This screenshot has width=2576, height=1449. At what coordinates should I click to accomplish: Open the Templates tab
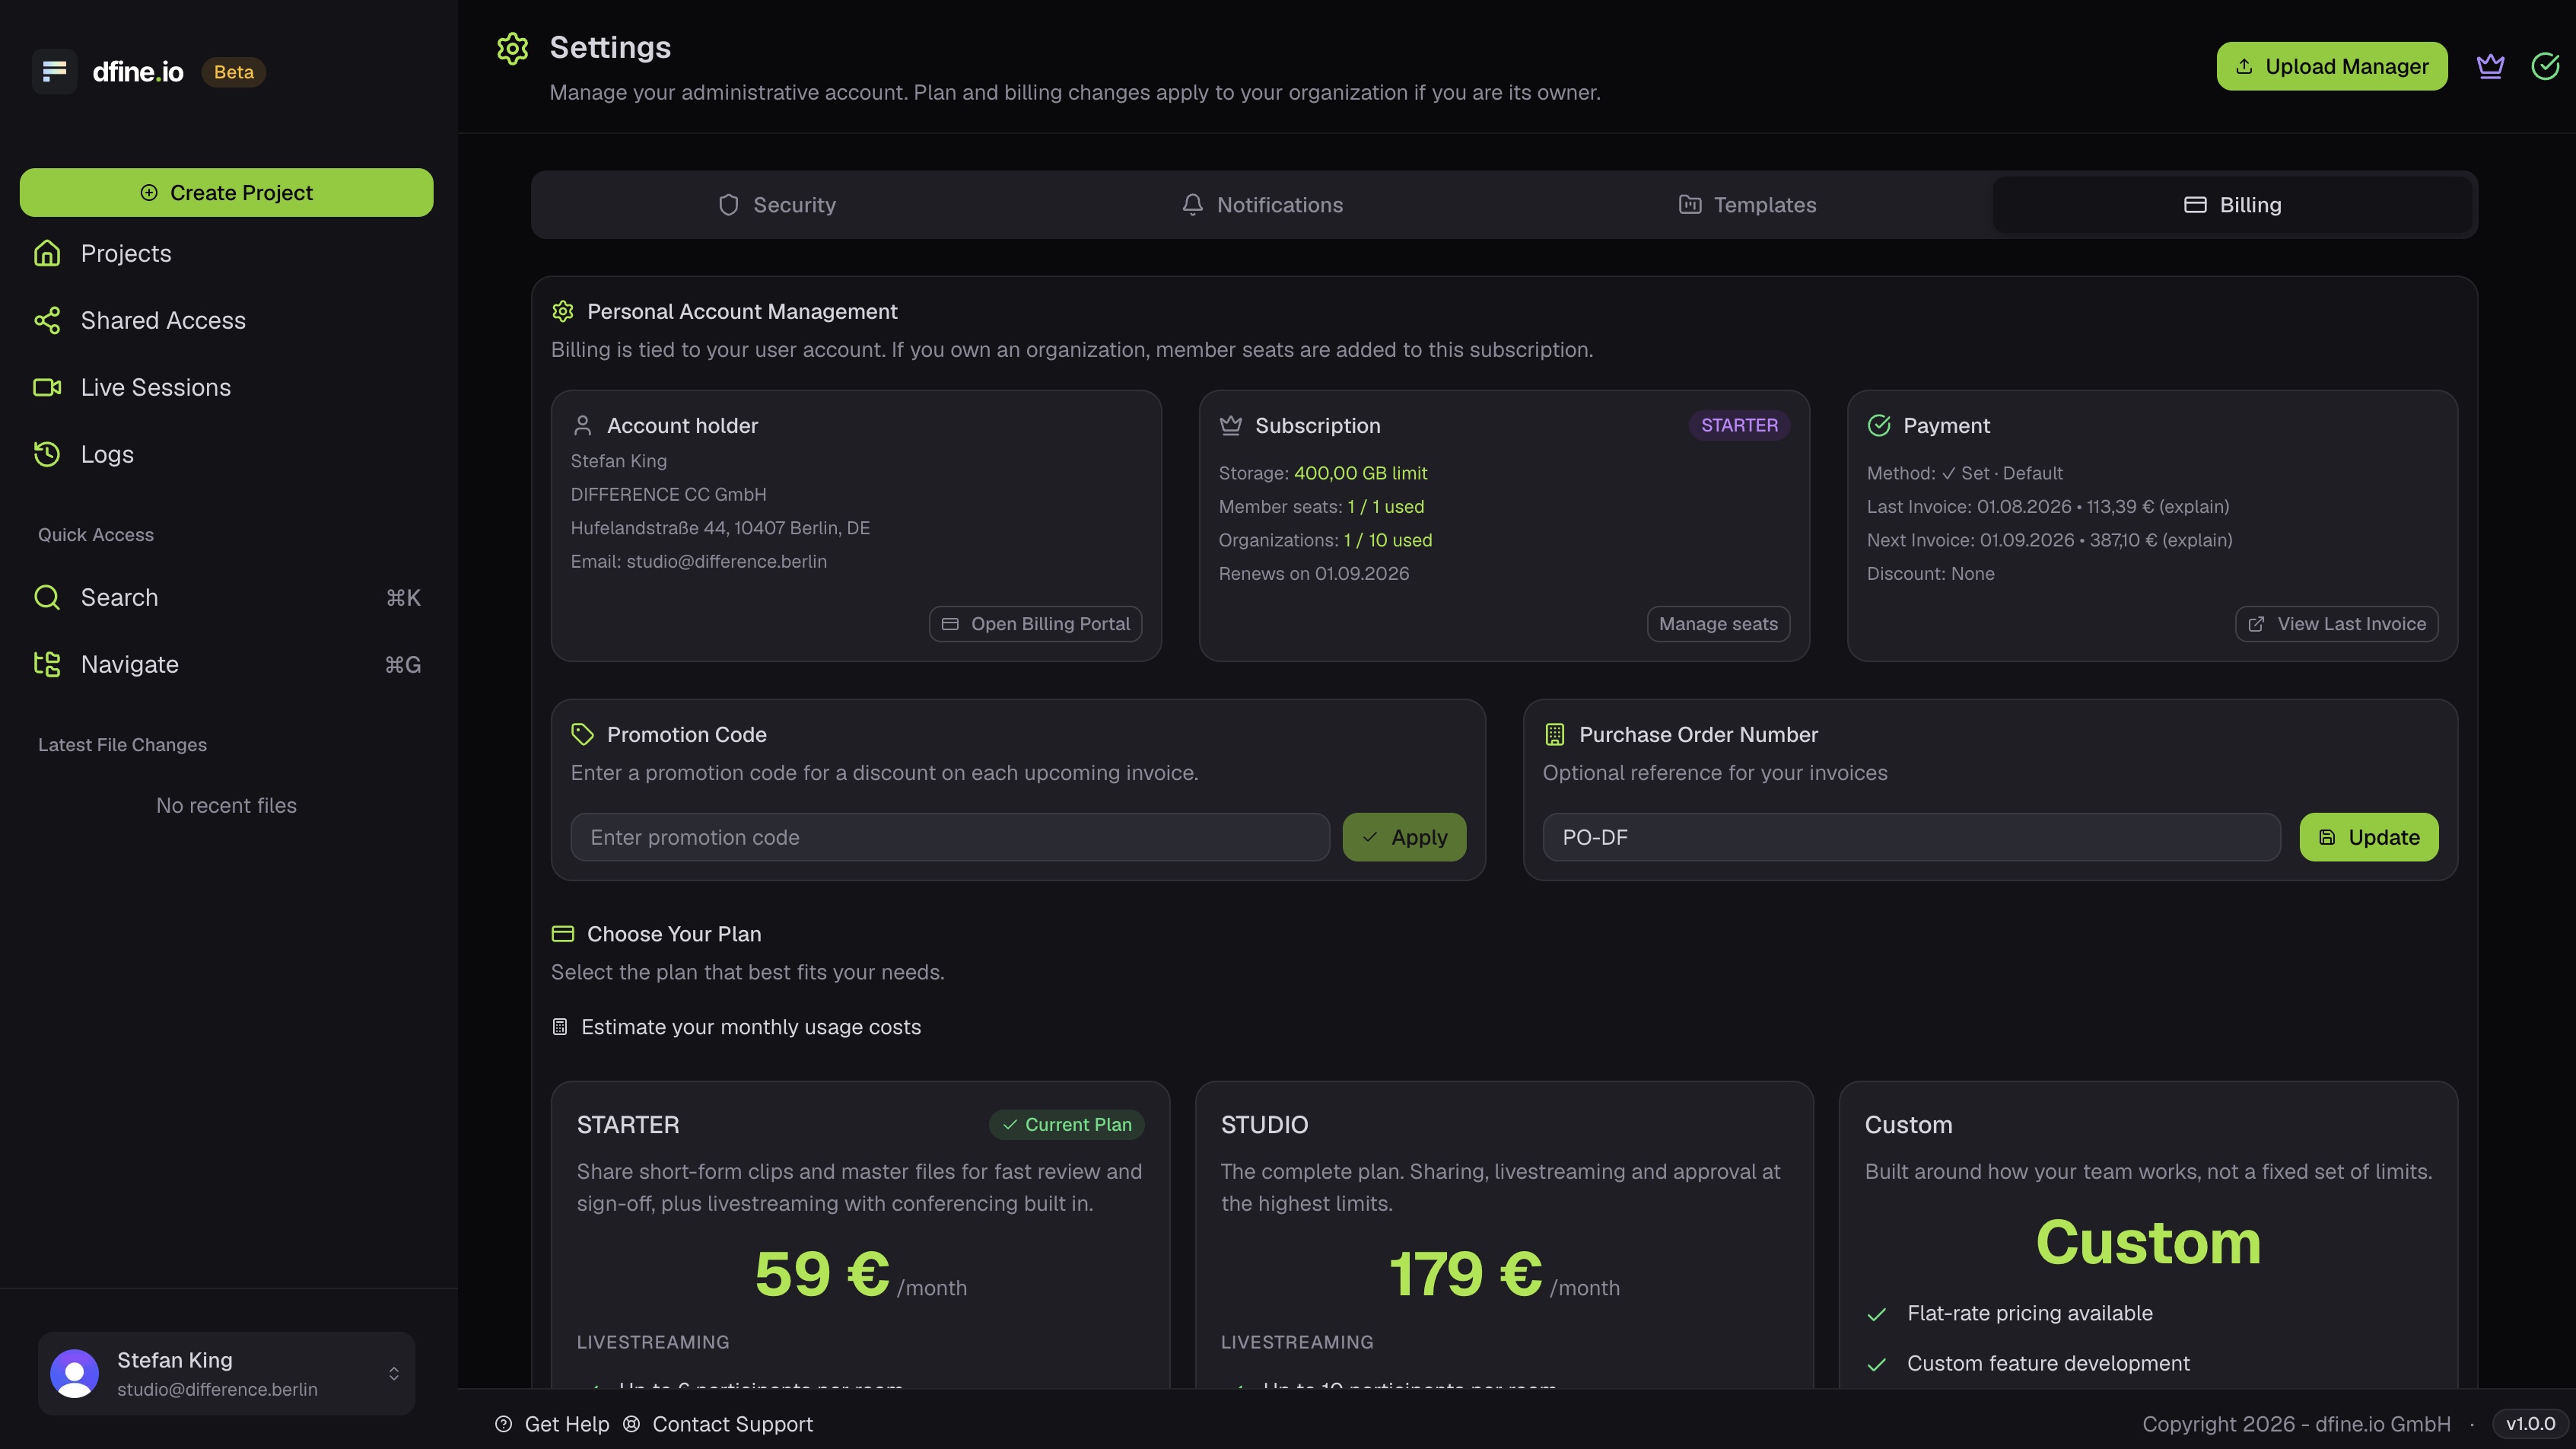pyautogui.click(x=1747, y=205)
